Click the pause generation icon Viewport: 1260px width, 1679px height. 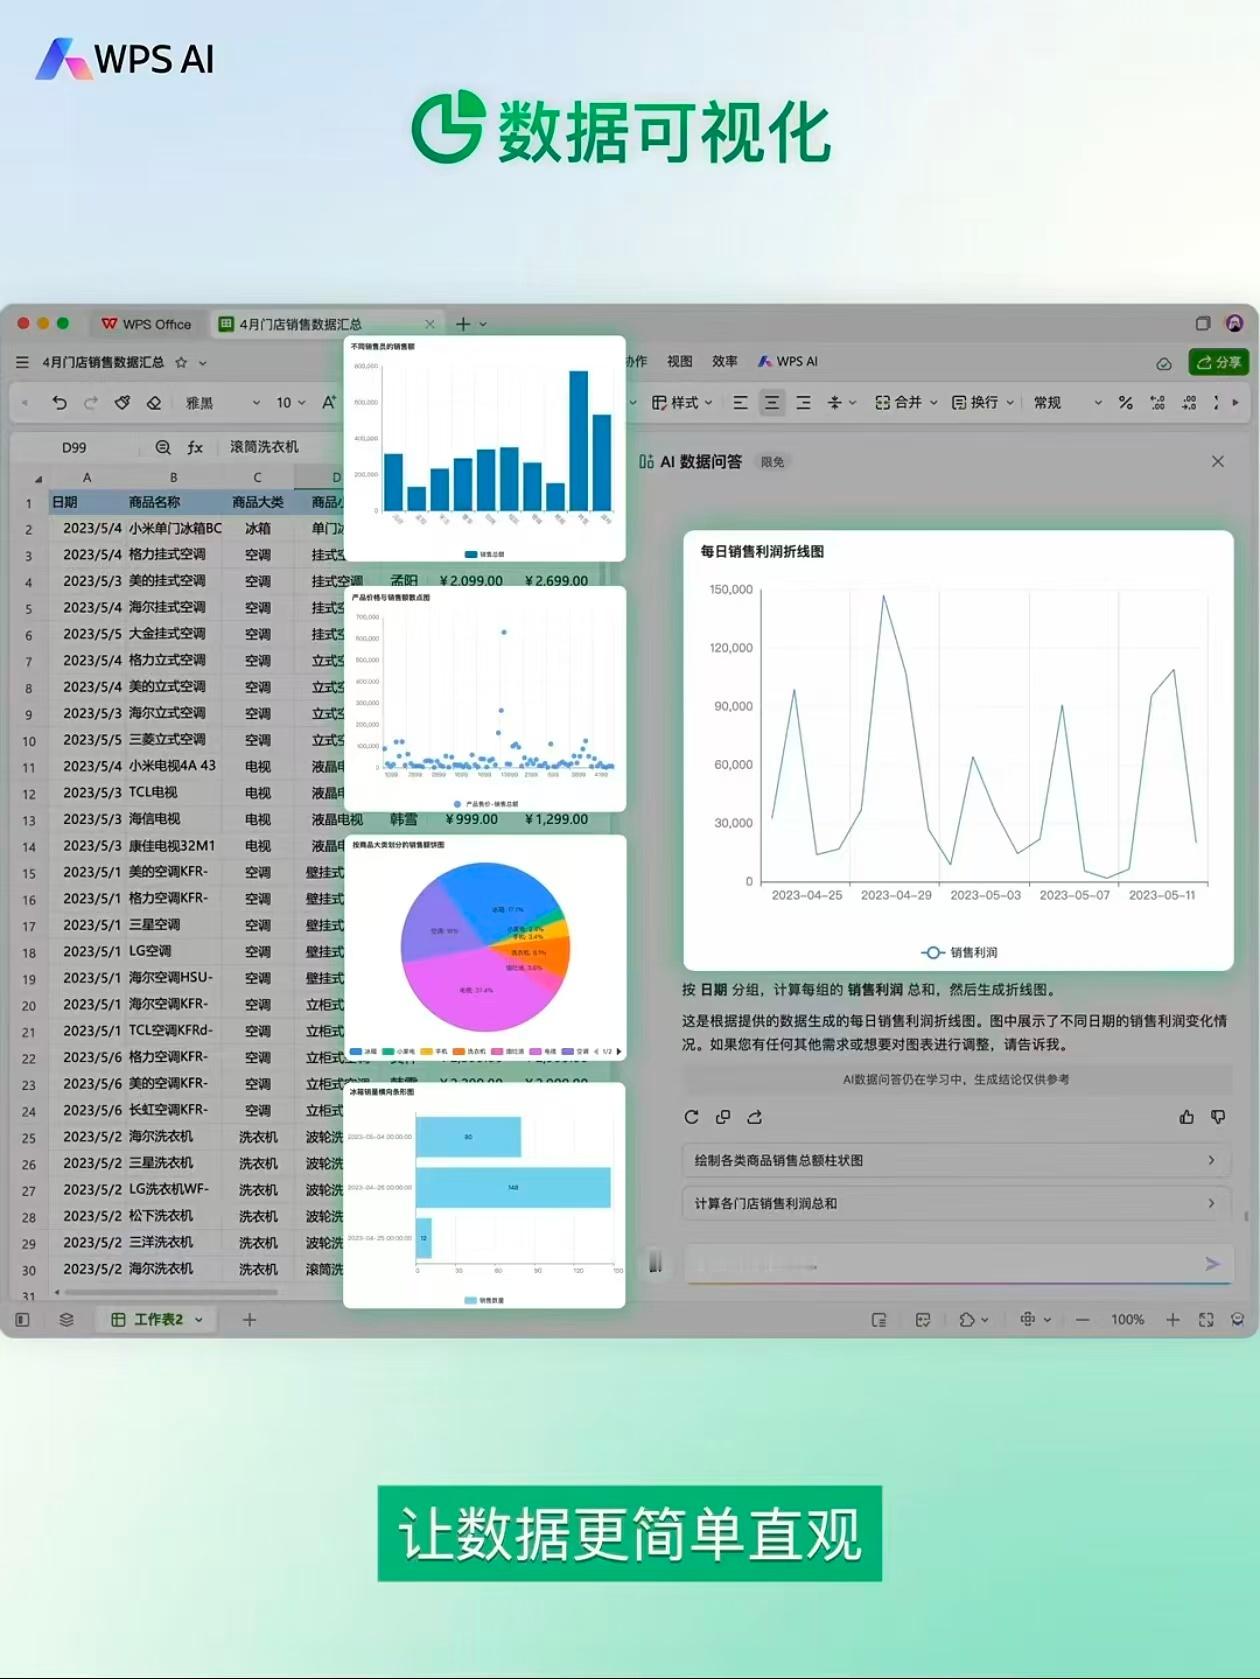[x=656, y=1262]
